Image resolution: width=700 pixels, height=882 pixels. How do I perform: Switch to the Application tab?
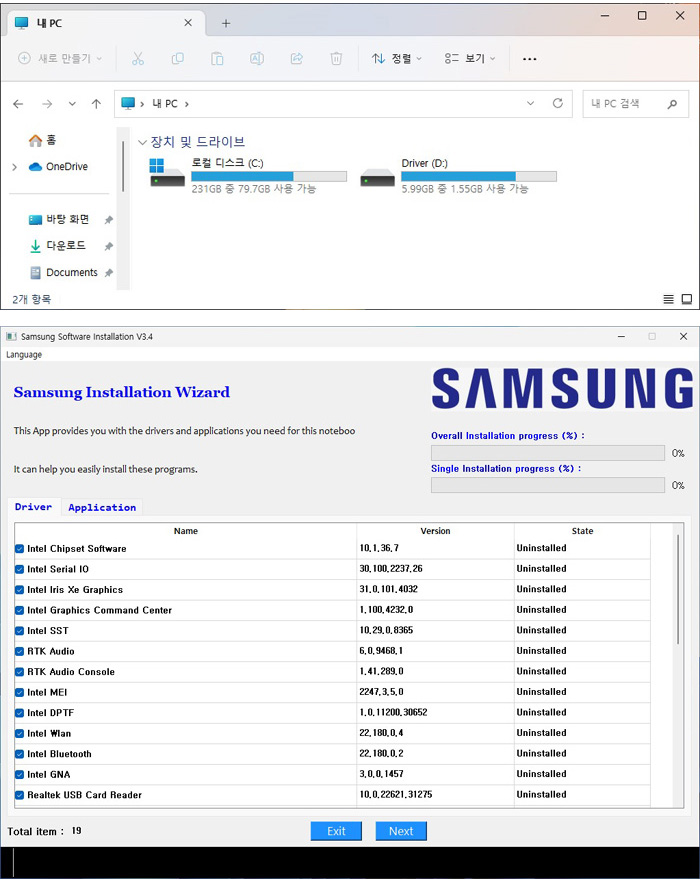pyautogui.click(x=102, y=507)
